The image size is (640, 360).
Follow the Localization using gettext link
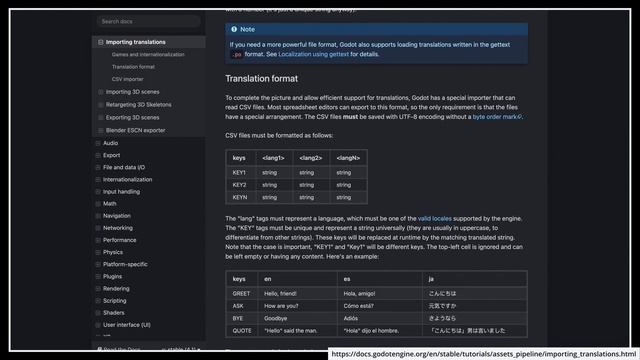point(313,54)
